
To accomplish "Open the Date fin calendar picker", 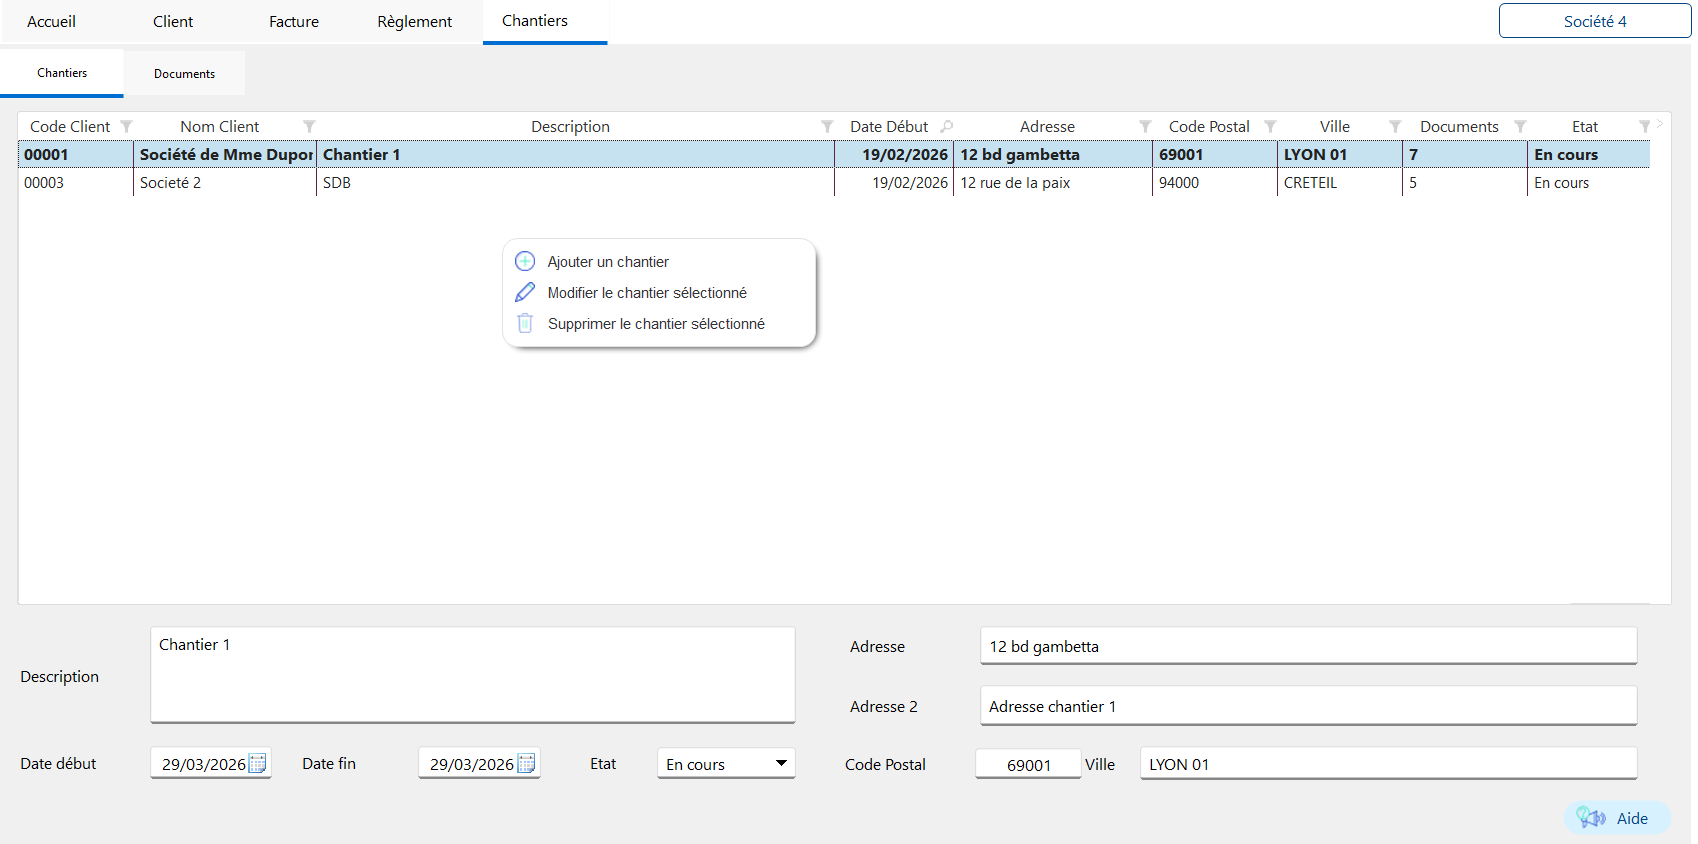I will pyautogui.click(x=526, y=763).
